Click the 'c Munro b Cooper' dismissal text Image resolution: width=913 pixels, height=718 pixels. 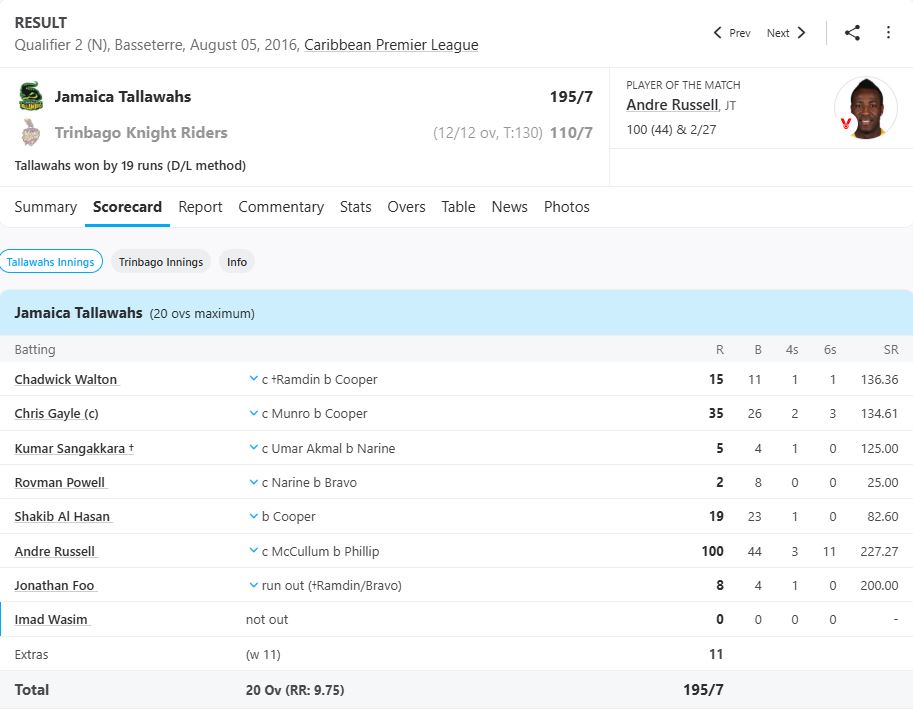pyautogui.click(x=314, y=413)
